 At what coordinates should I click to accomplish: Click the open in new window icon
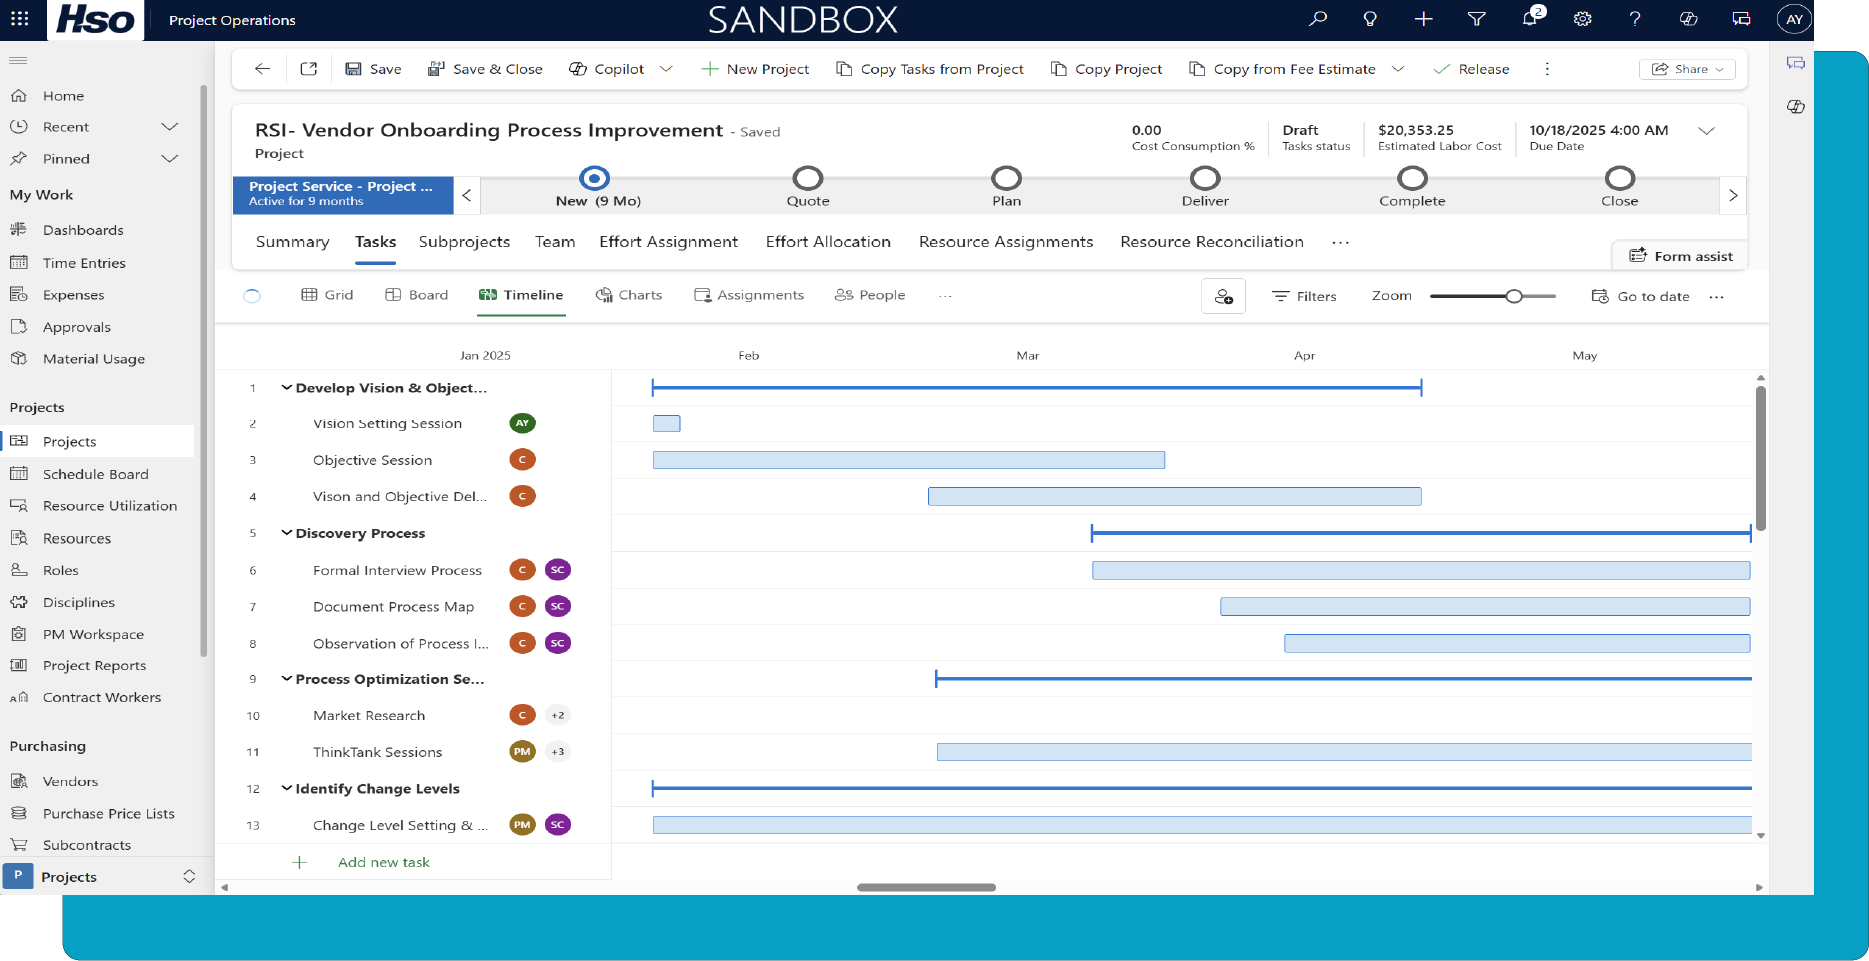pyautogui.click(x=309, y=69)
